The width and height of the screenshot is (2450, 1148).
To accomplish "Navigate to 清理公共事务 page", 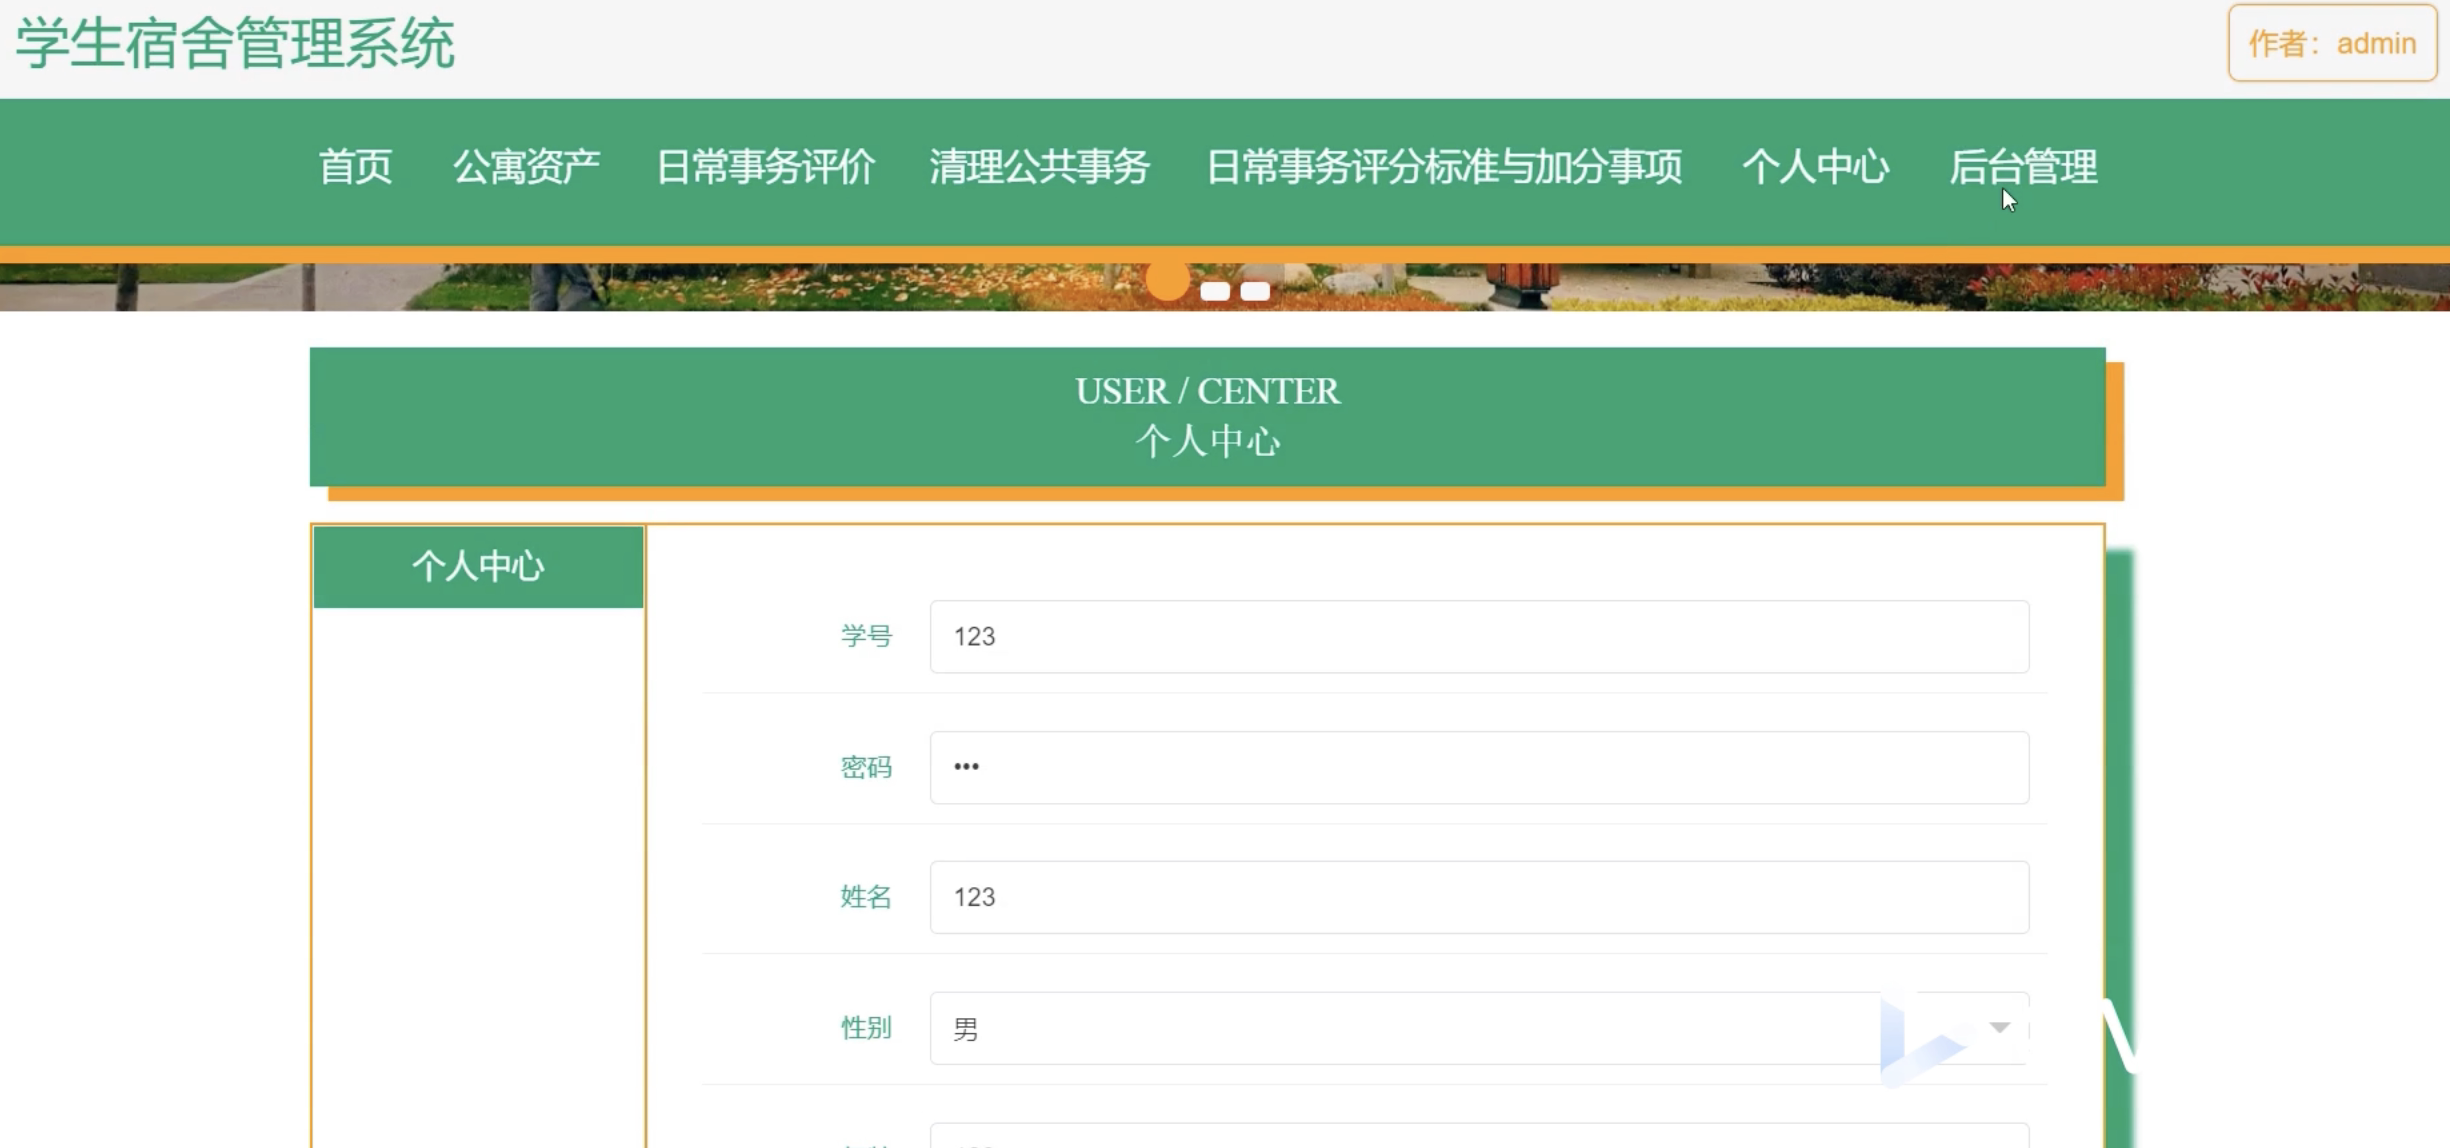I will (1039, 167).
